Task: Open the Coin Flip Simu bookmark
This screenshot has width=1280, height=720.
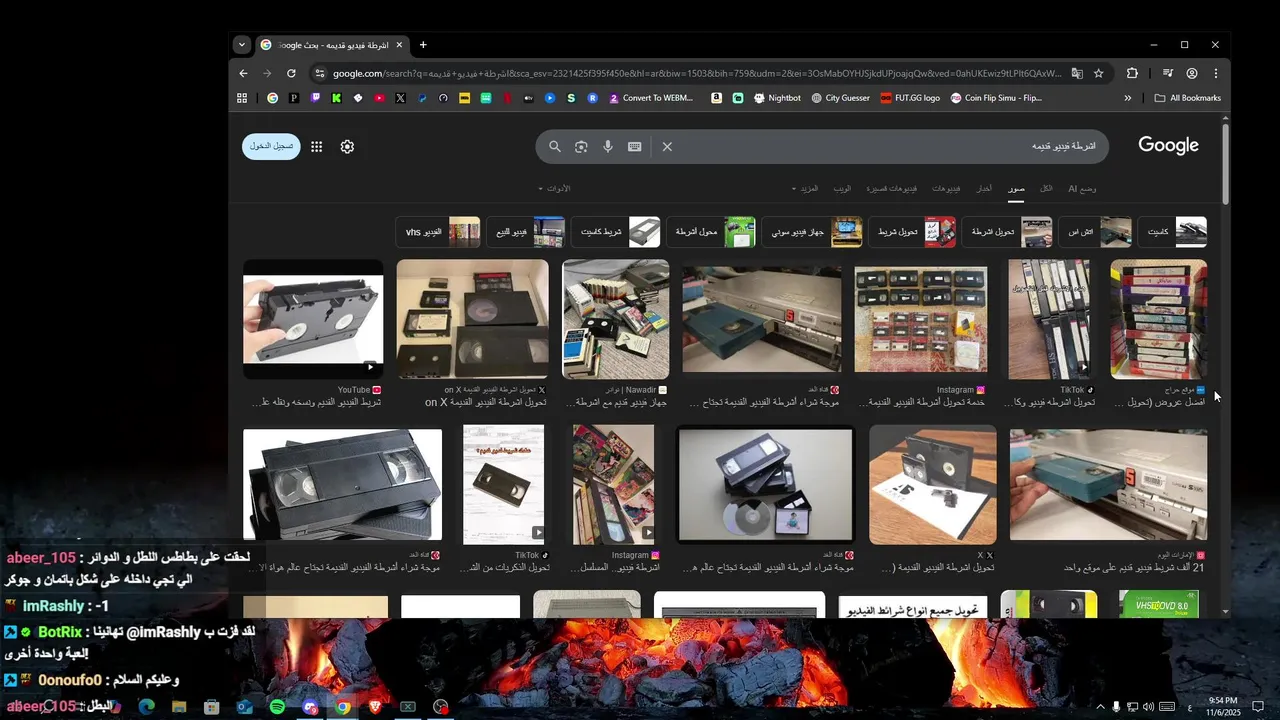Action: (996, 98)
